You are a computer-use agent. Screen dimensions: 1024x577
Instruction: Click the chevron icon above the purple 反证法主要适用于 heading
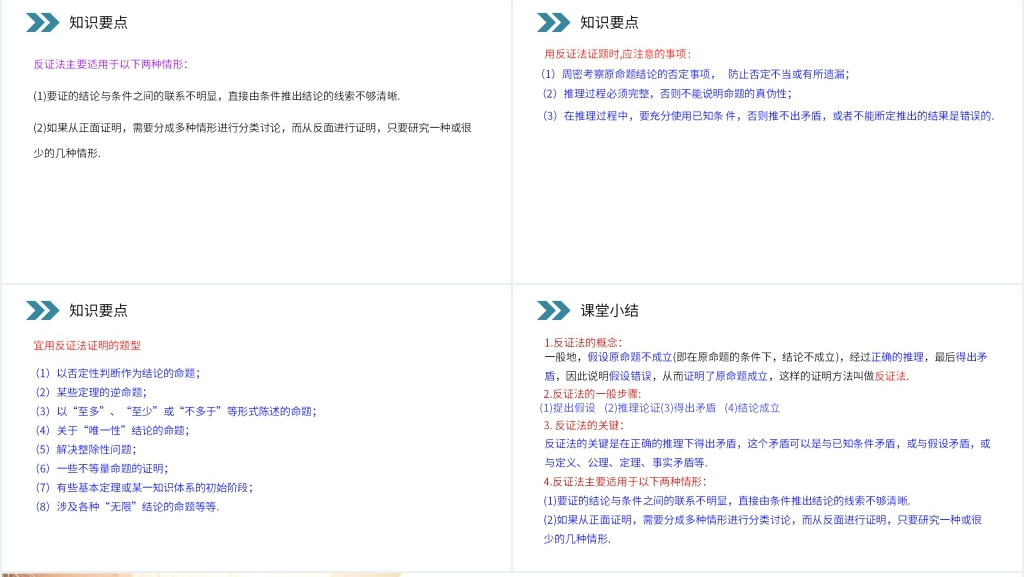point(42,22)
